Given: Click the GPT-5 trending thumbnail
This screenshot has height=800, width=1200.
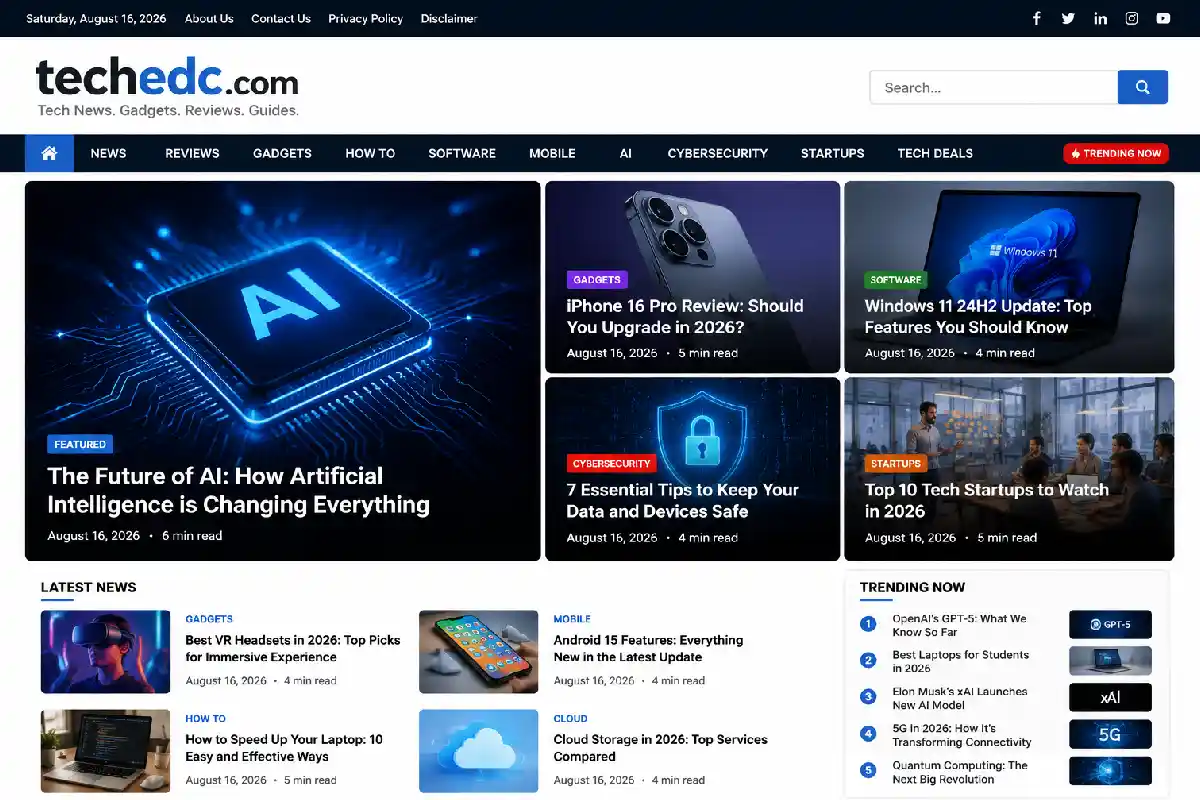Looking at the screenshot, I should pyautogui.click(x=1110, y=625).
